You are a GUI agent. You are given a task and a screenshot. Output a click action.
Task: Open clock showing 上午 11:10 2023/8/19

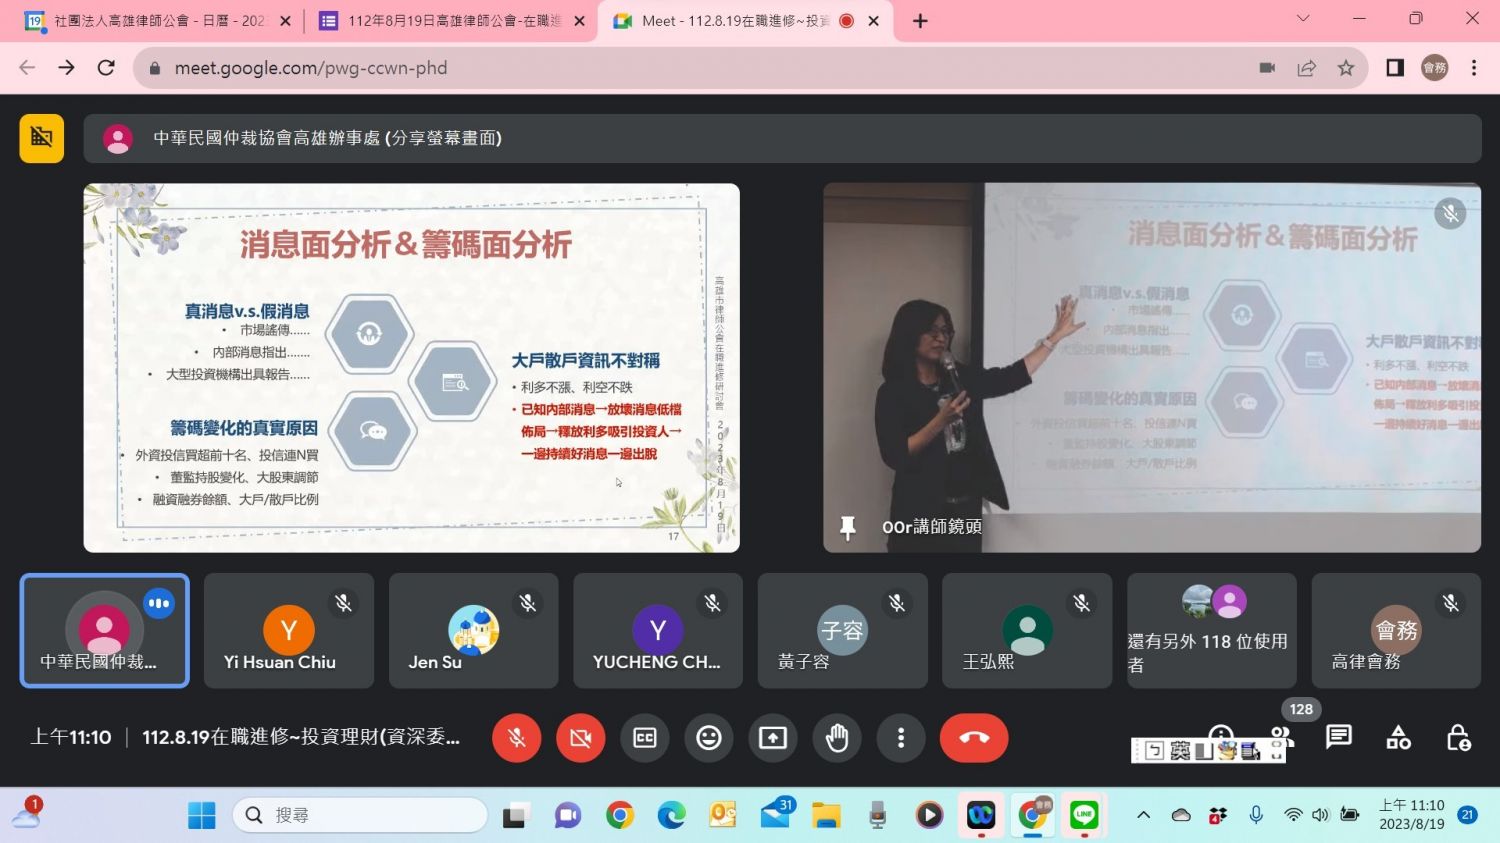point(1411,815)
